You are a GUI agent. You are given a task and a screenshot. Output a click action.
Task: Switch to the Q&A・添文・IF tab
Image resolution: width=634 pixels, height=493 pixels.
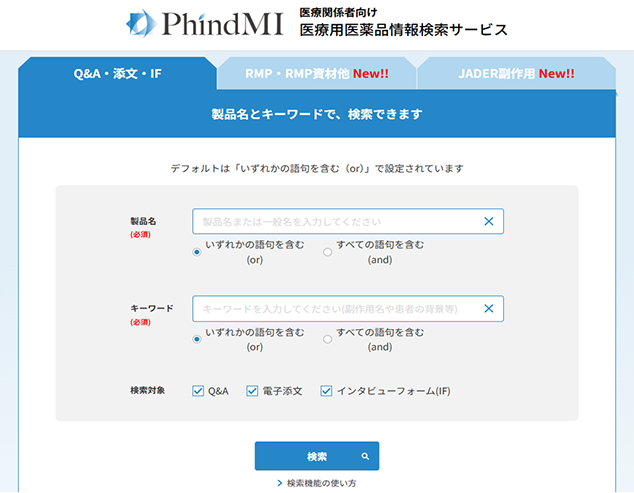pos(117,74)
